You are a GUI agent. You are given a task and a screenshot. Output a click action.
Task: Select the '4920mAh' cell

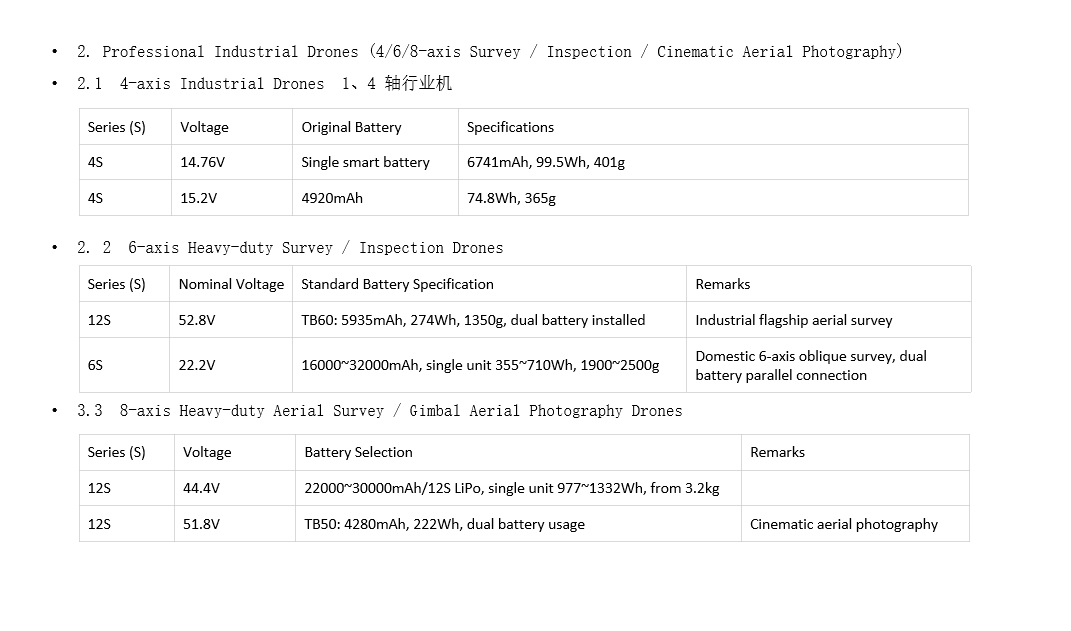coord(375,198)
